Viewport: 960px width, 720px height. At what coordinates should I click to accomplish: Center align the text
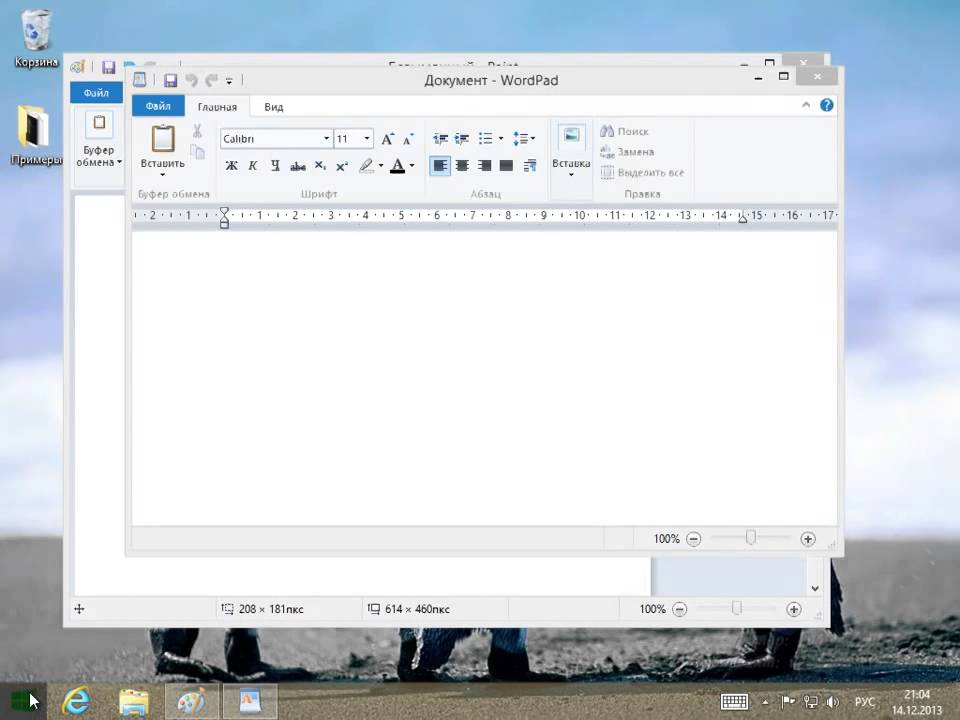[x=463, y=165]
